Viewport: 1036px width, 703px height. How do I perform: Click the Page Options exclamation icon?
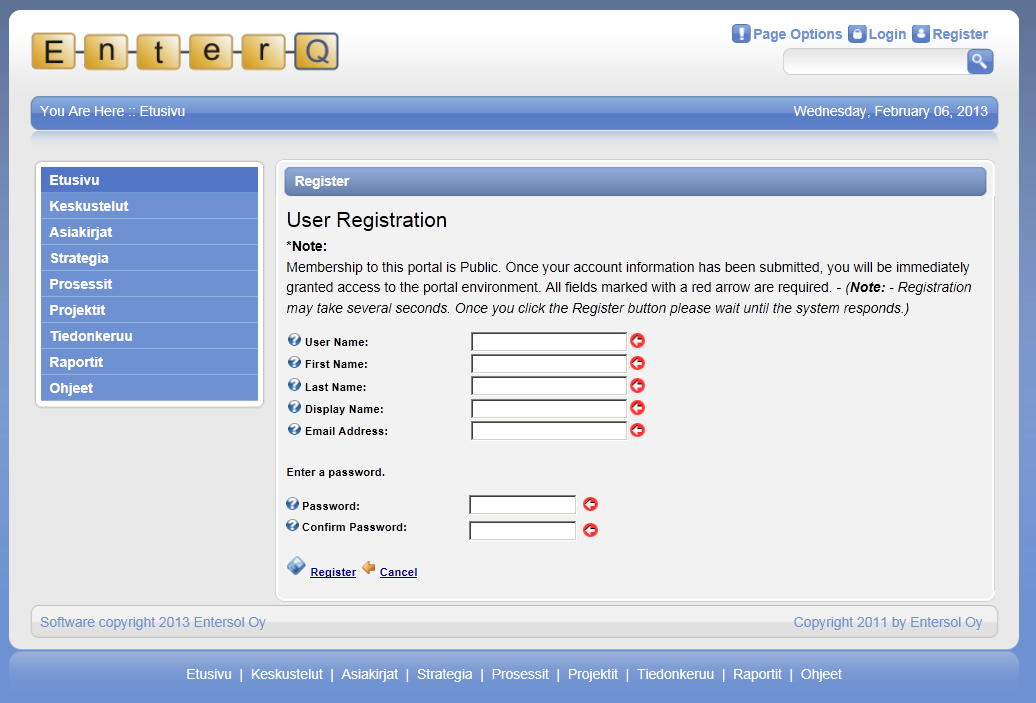click(741, 34)
